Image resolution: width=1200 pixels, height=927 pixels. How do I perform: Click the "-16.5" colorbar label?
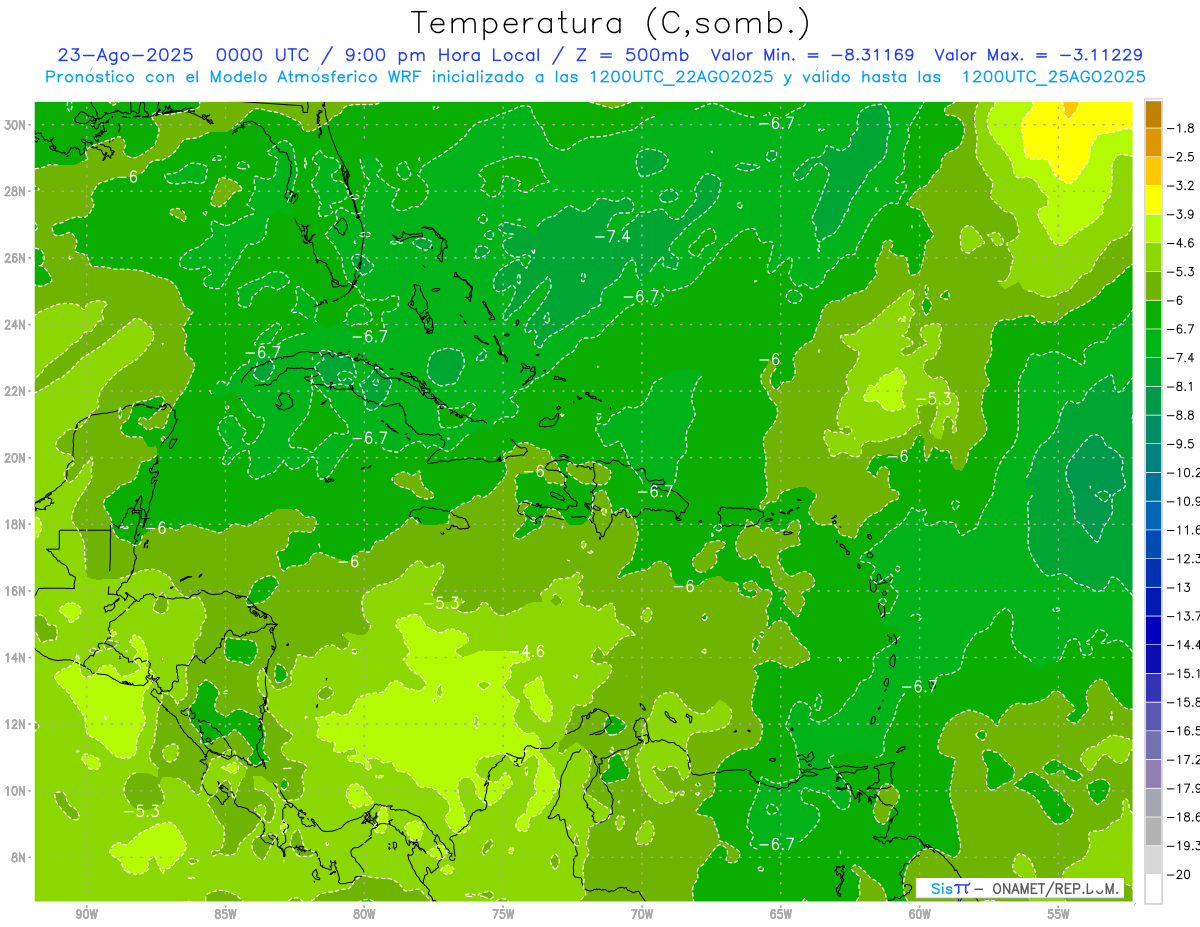[x=1184, y=731]
